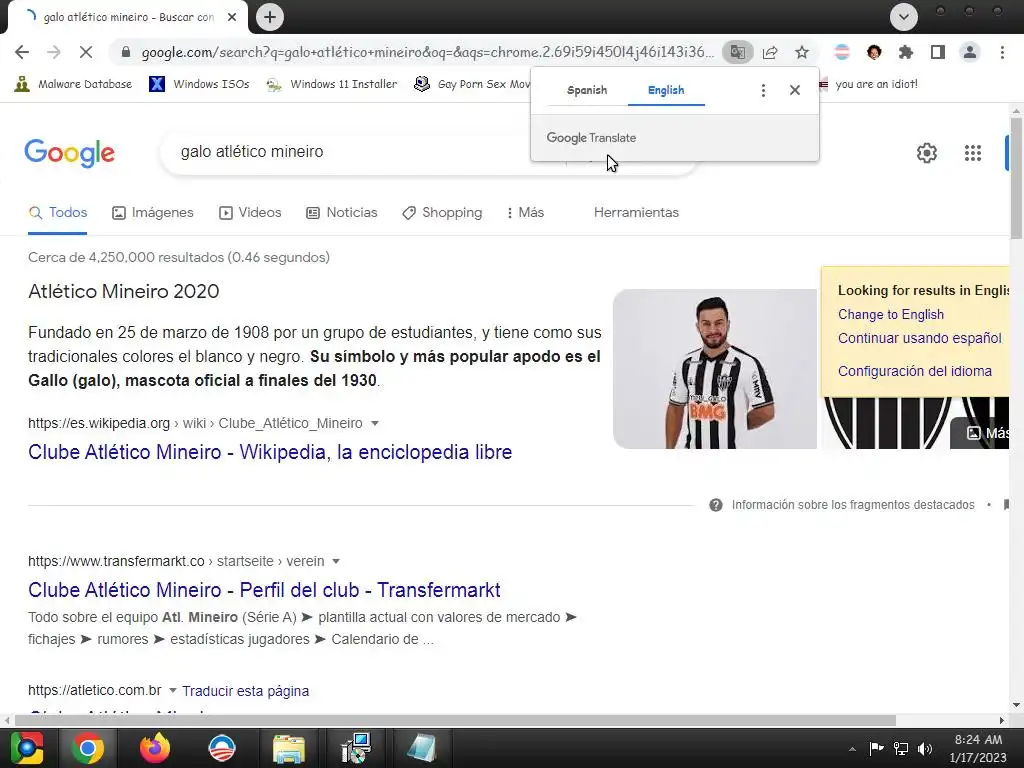Open Chrome from the taskbar
The width and height of the screenshot is (1024, 768).
coord(88,748)
